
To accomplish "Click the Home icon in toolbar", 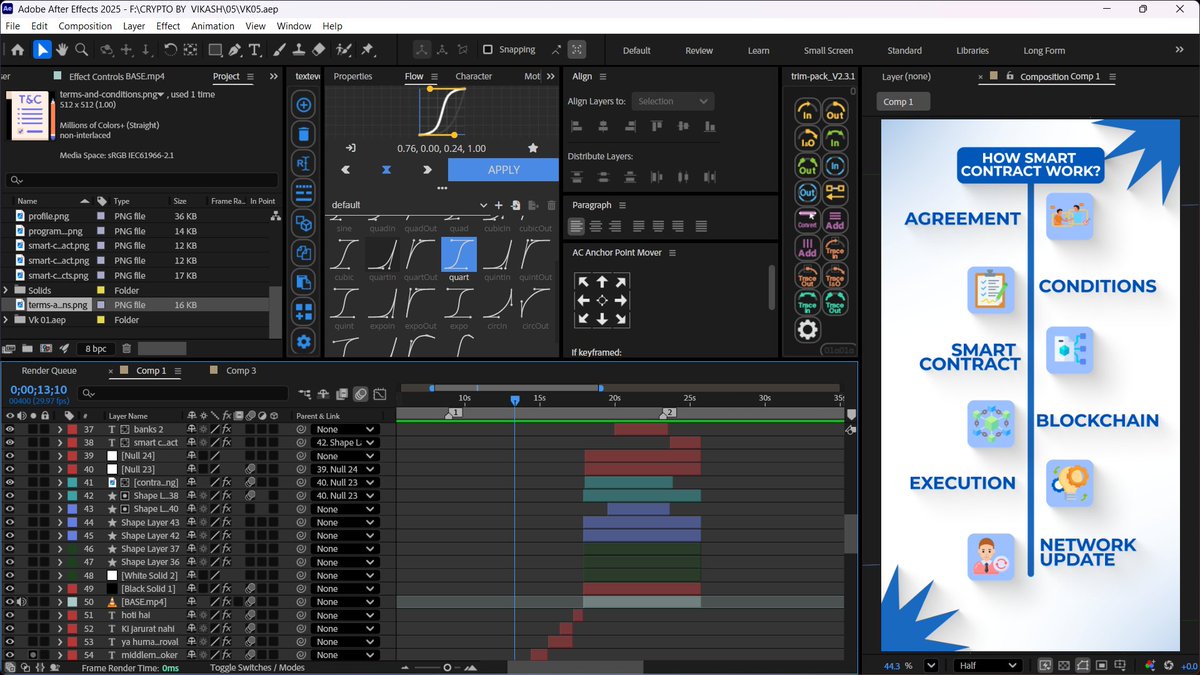I will coord(18,50).
